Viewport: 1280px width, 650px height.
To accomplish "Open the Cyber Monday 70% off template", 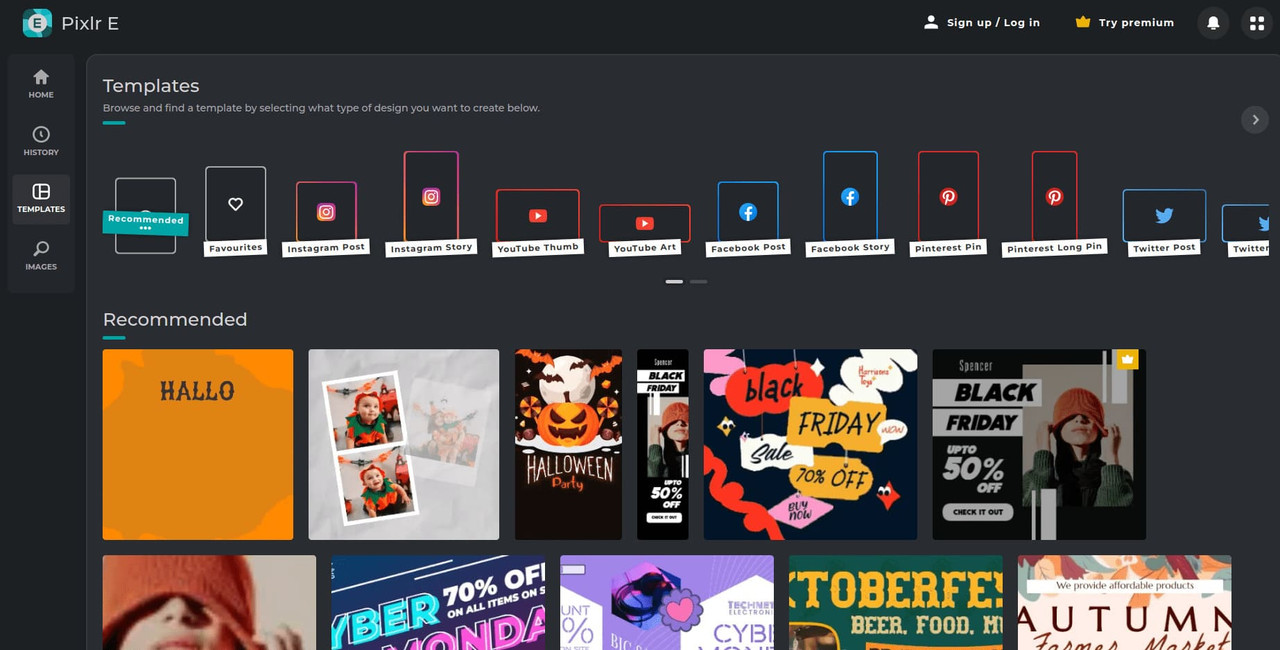I will 438,603.
